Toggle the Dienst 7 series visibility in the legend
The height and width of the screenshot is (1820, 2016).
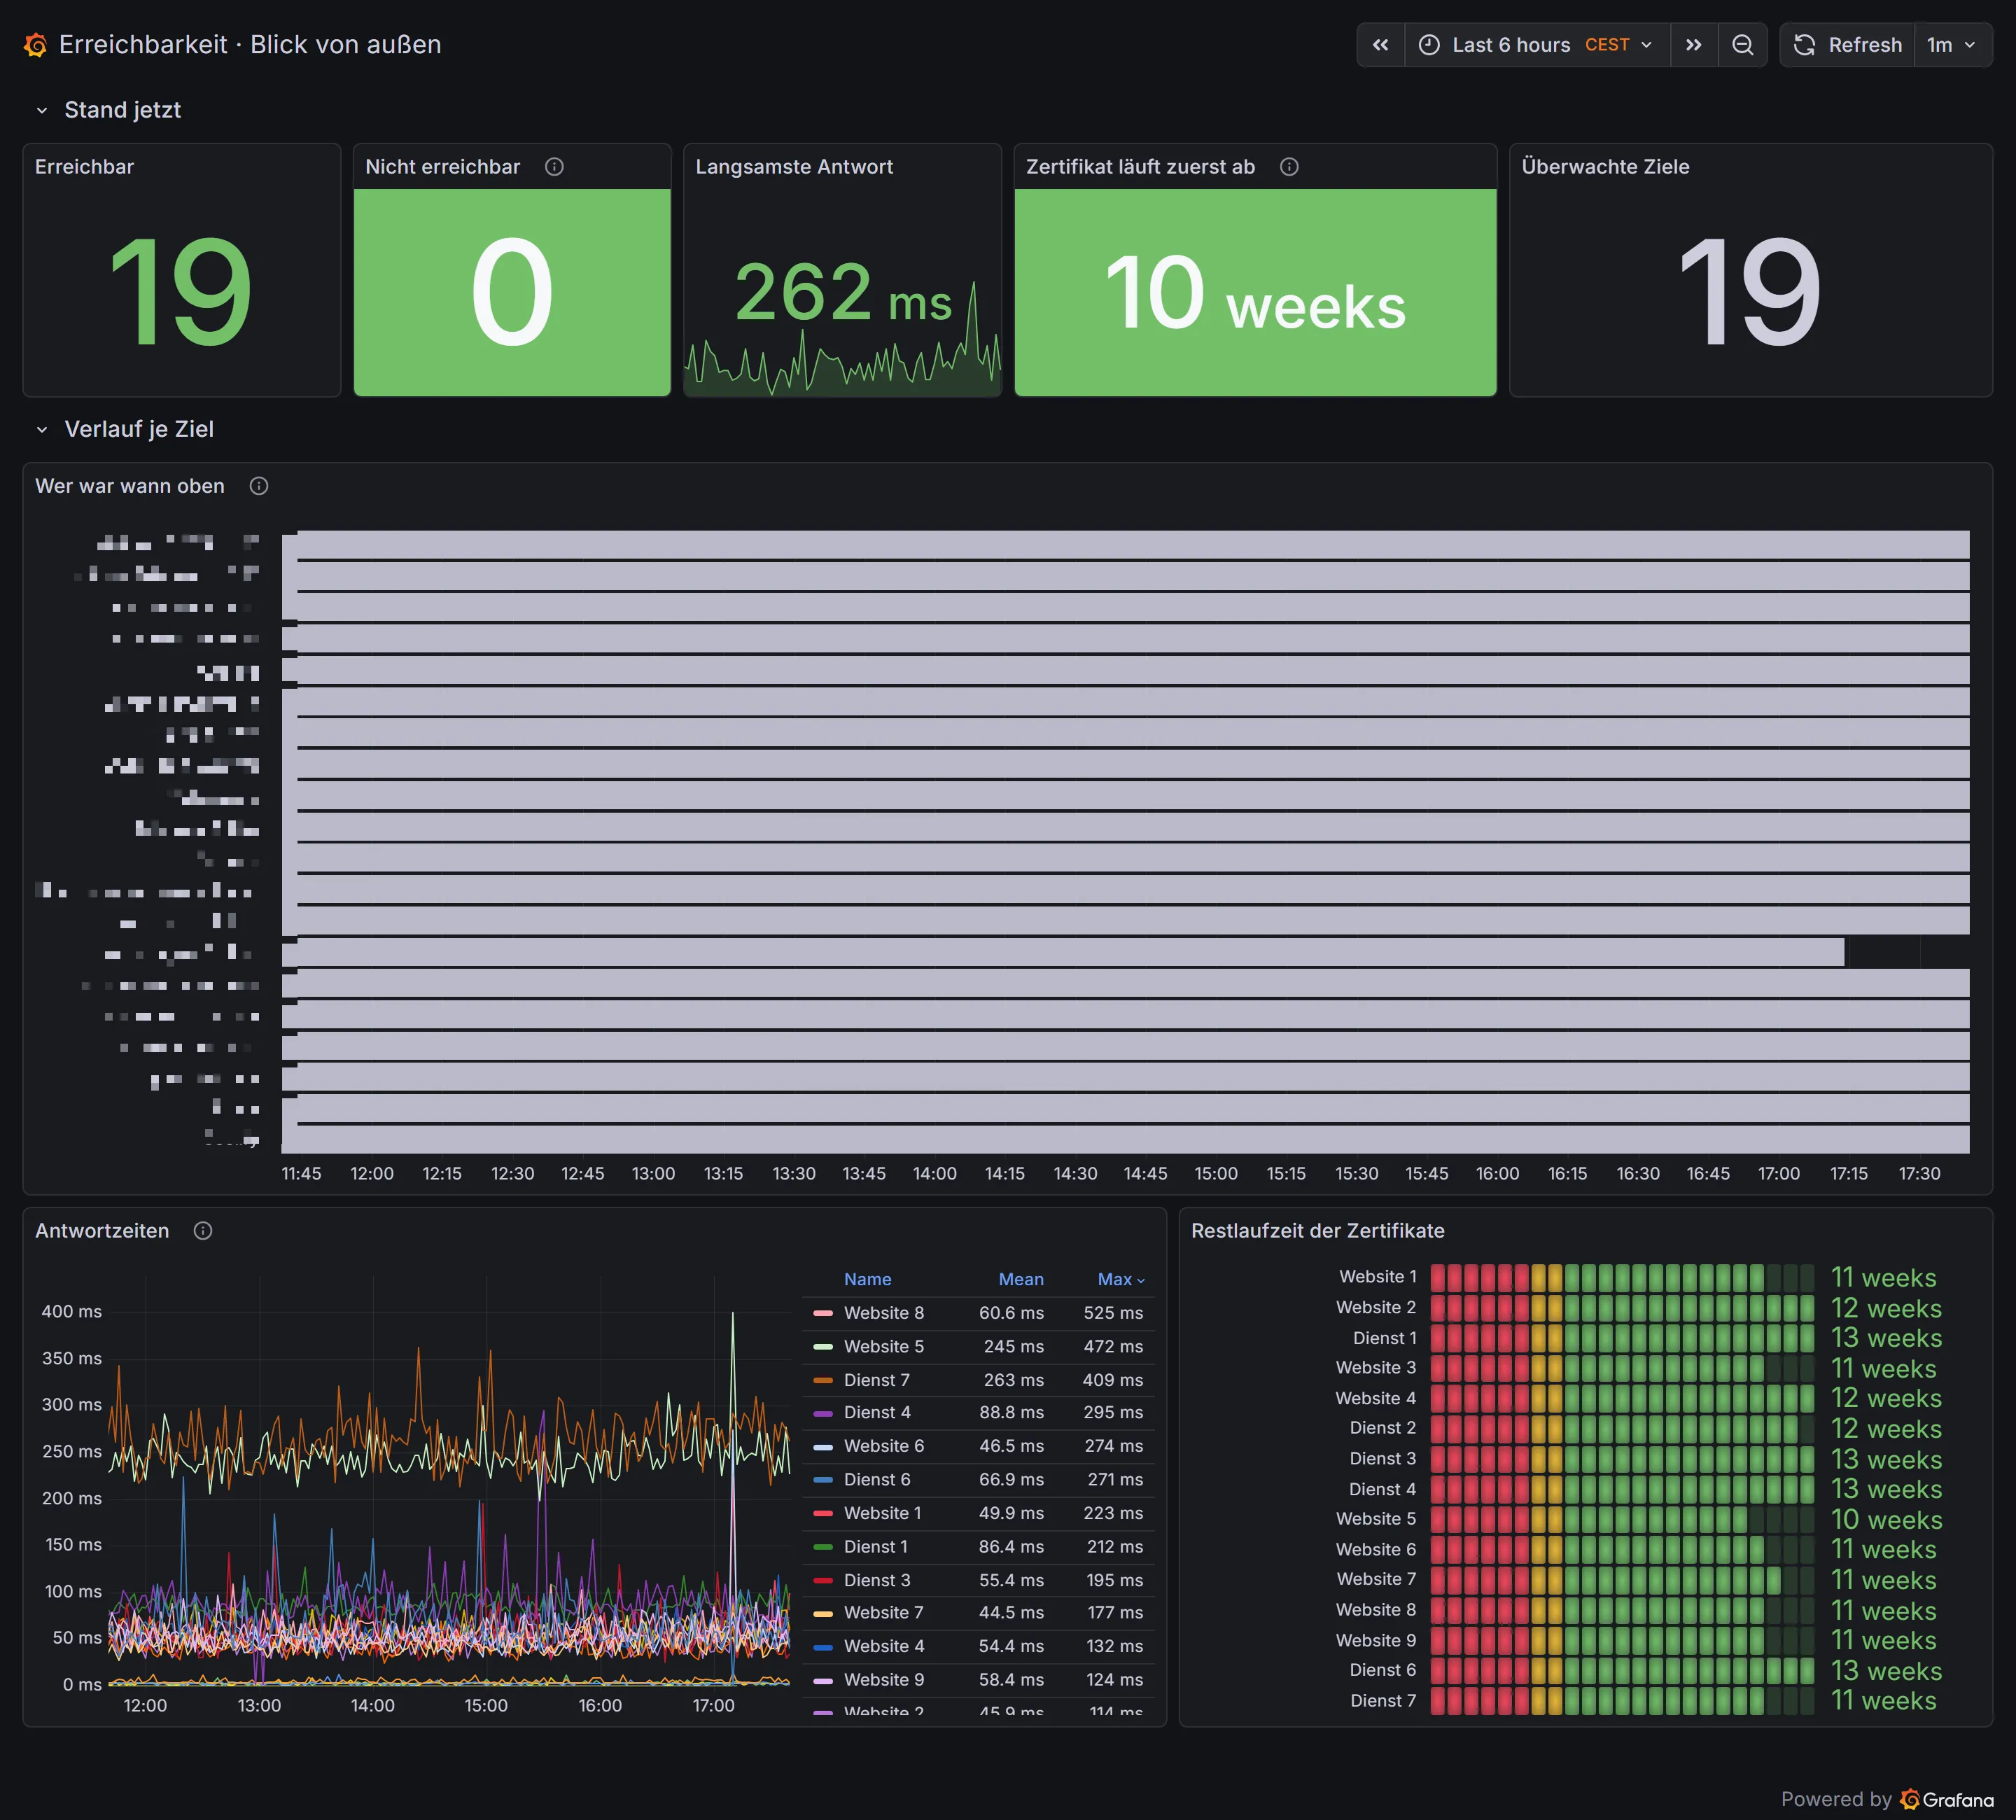pyautogui.click(x=876, y=1380)
